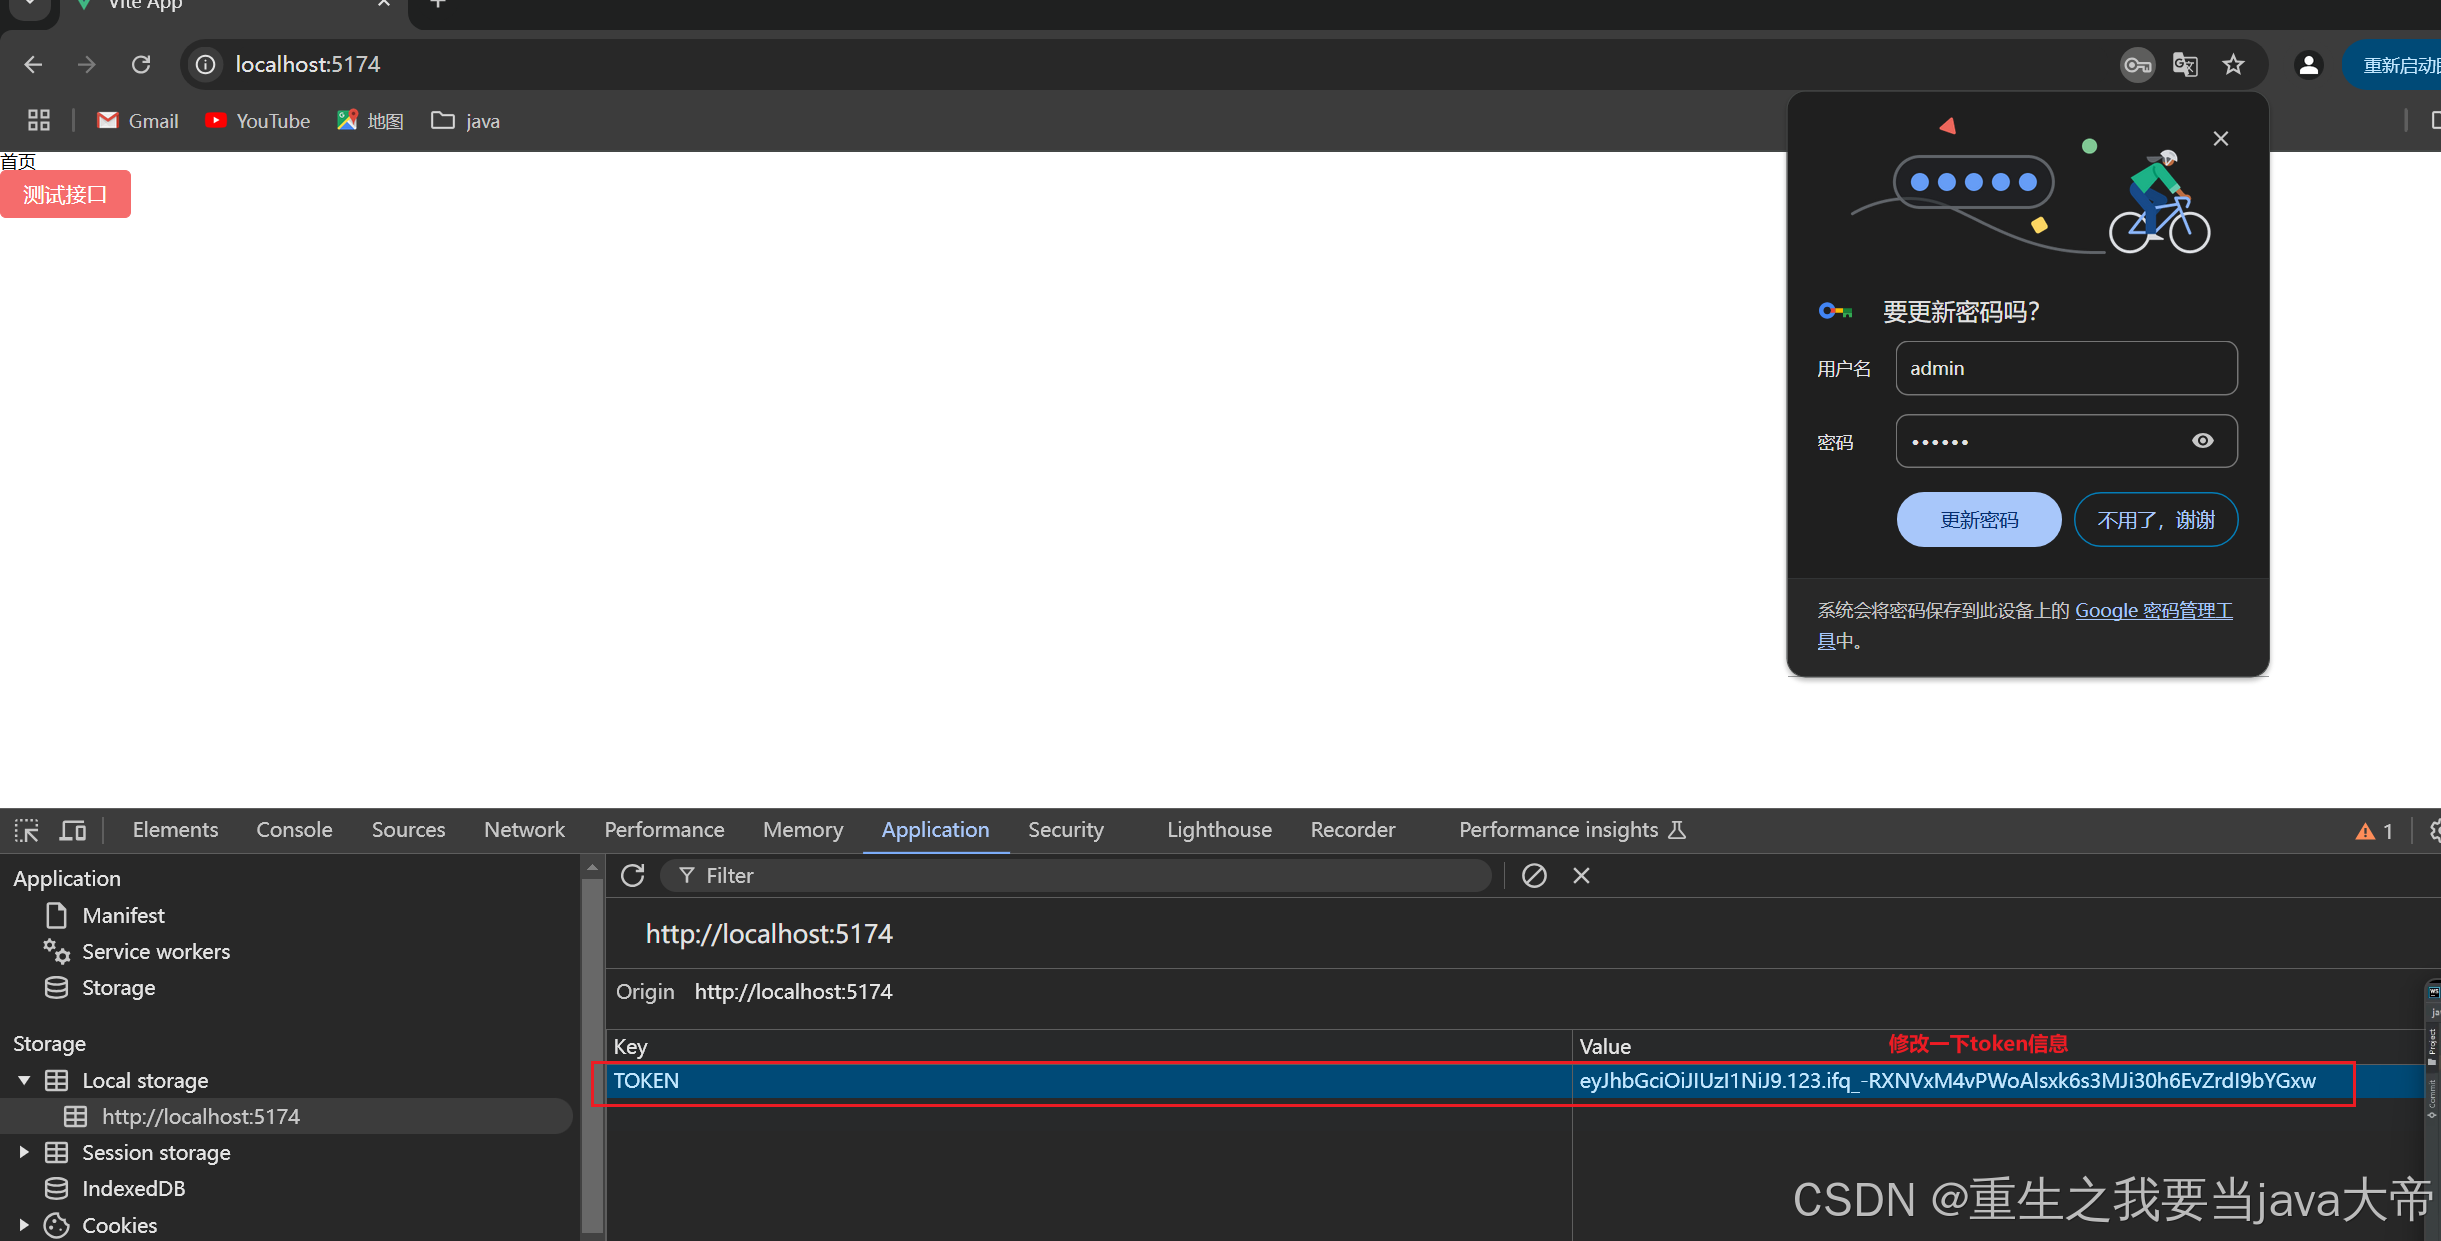Toggle device toolbar emulation icon
2441x1241 pixels.
point(73,830)
